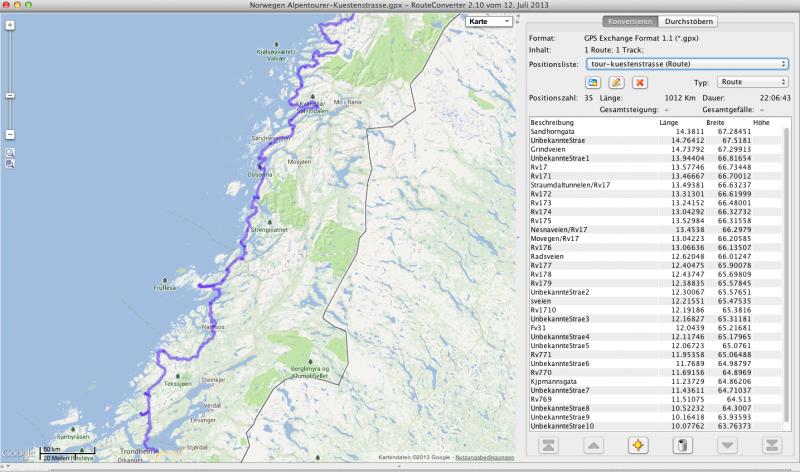Viewport: 800px width, 472px height.
Task: Click the move position up arrow button
Action: pyautogui.click(x=592, y=445)
